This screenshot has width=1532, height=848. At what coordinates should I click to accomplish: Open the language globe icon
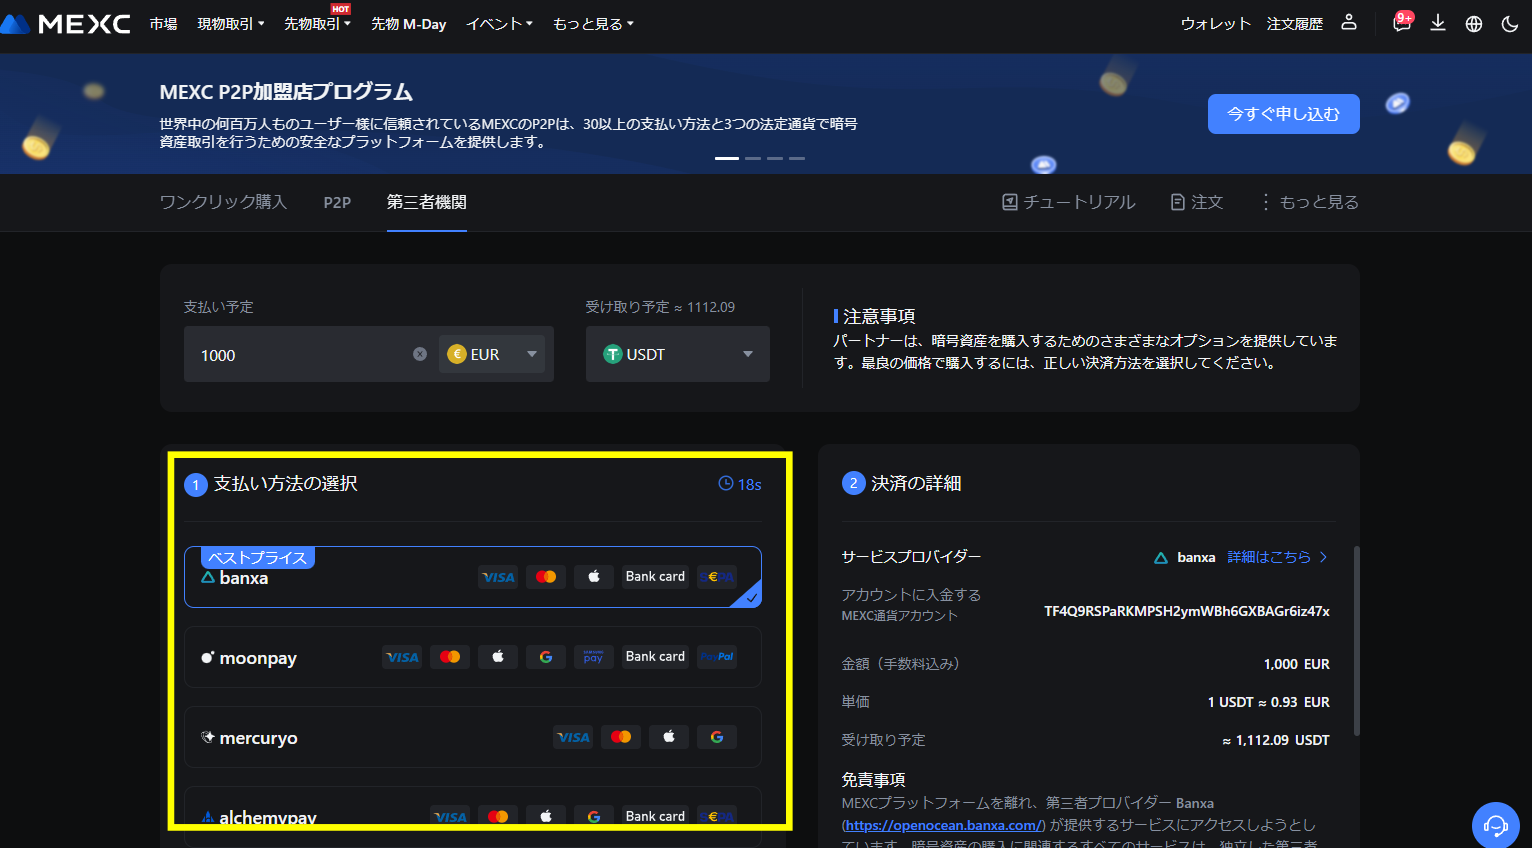tap(1474, 24)
